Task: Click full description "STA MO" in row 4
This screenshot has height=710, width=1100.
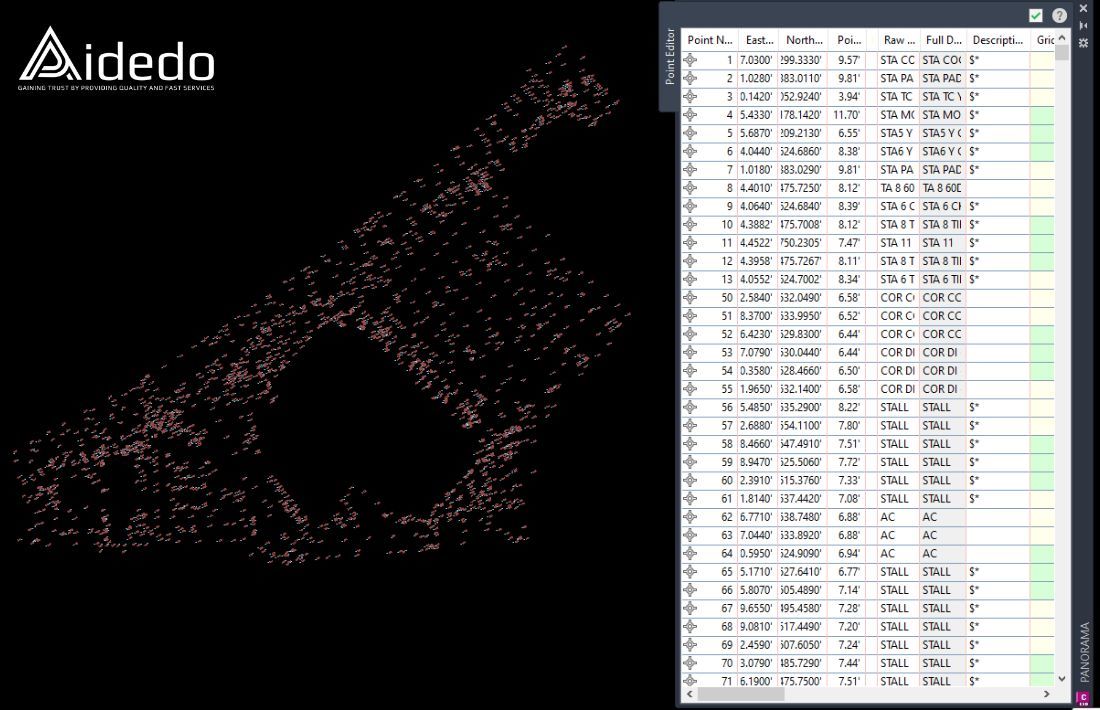Action: pos(944,115)
